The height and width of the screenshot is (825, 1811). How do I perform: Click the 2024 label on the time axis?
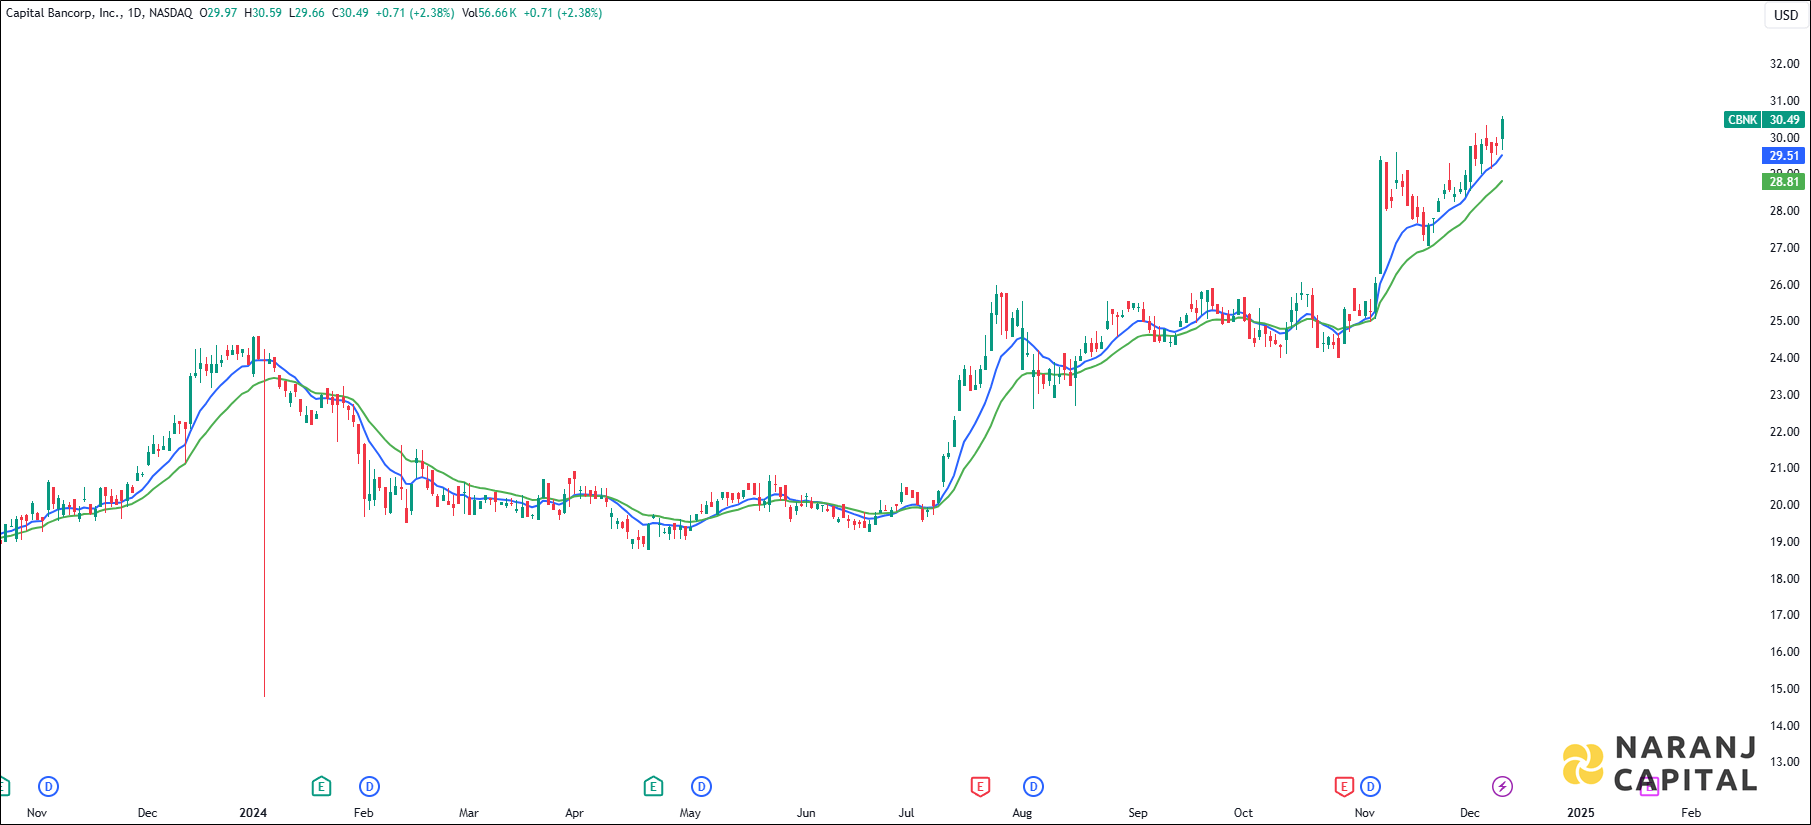point(253,813)
